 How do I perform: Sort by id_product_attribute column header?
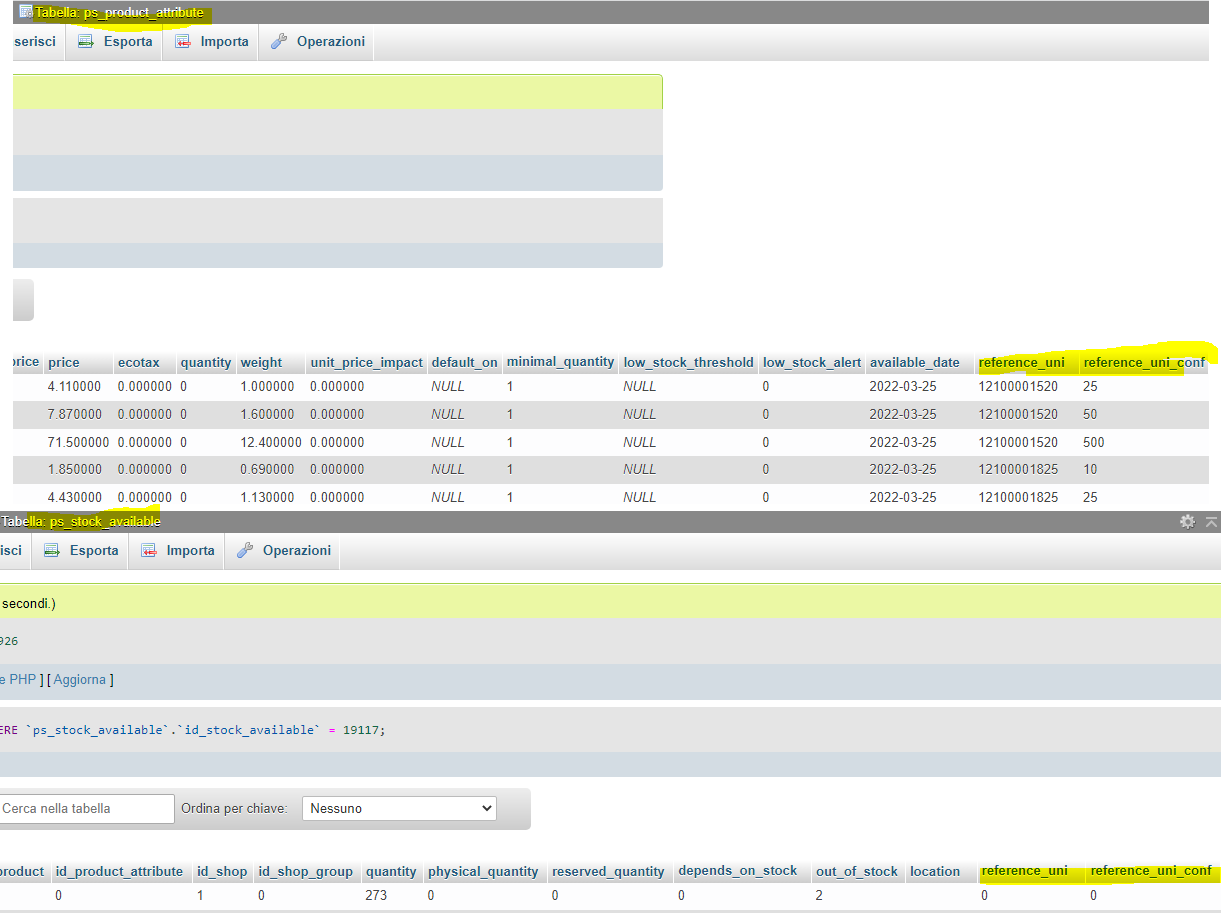click(119, 871)
